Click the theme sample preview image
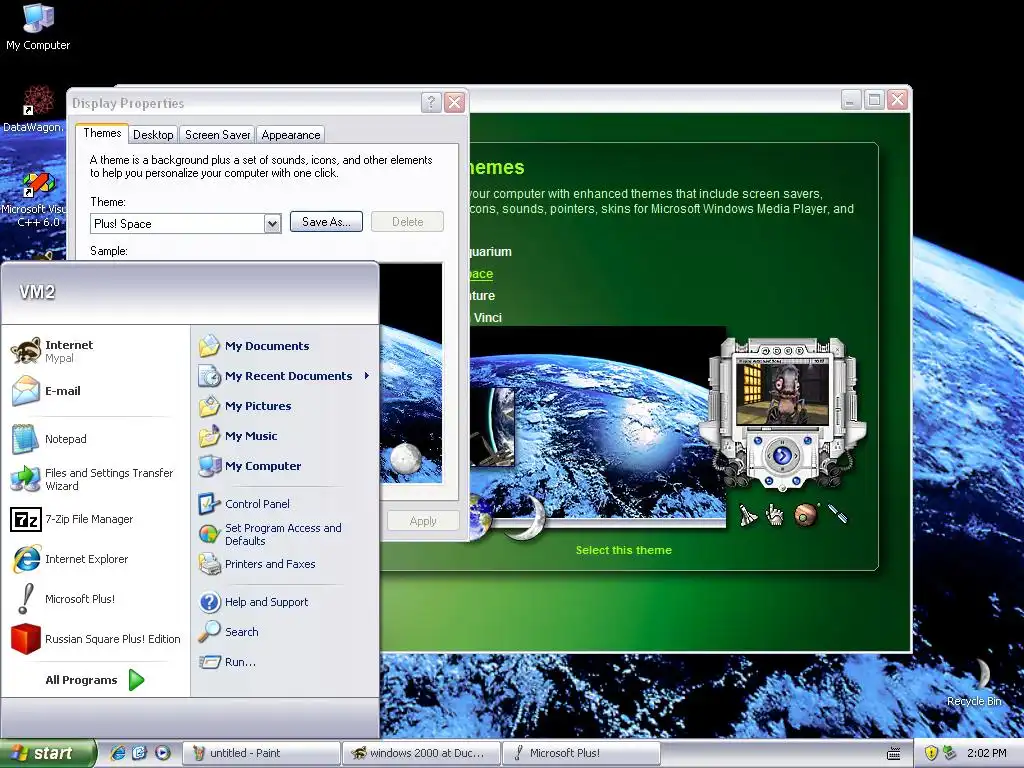 pos(411,374)
